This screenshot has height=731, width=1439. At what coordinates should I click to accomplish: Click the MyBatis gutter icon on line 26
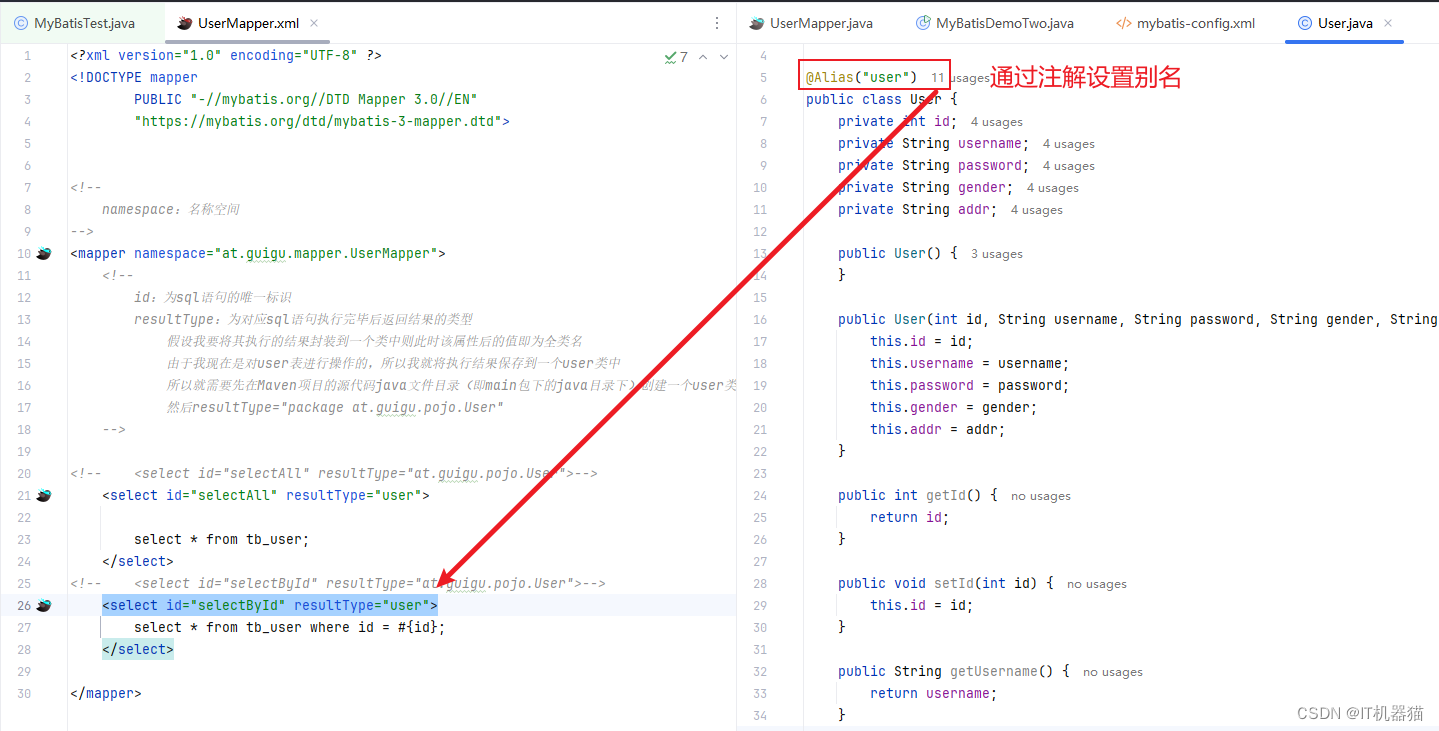tap(44, 606)
